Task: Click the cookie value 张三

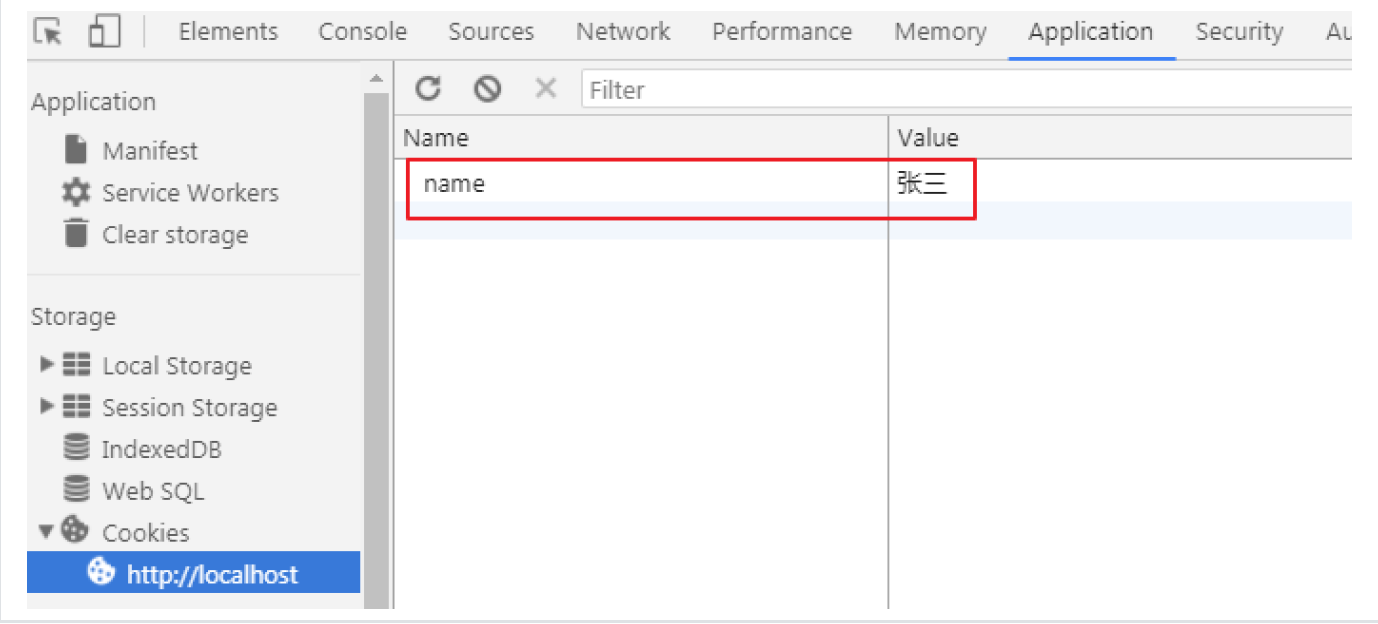Action: [x=921, y=183]
